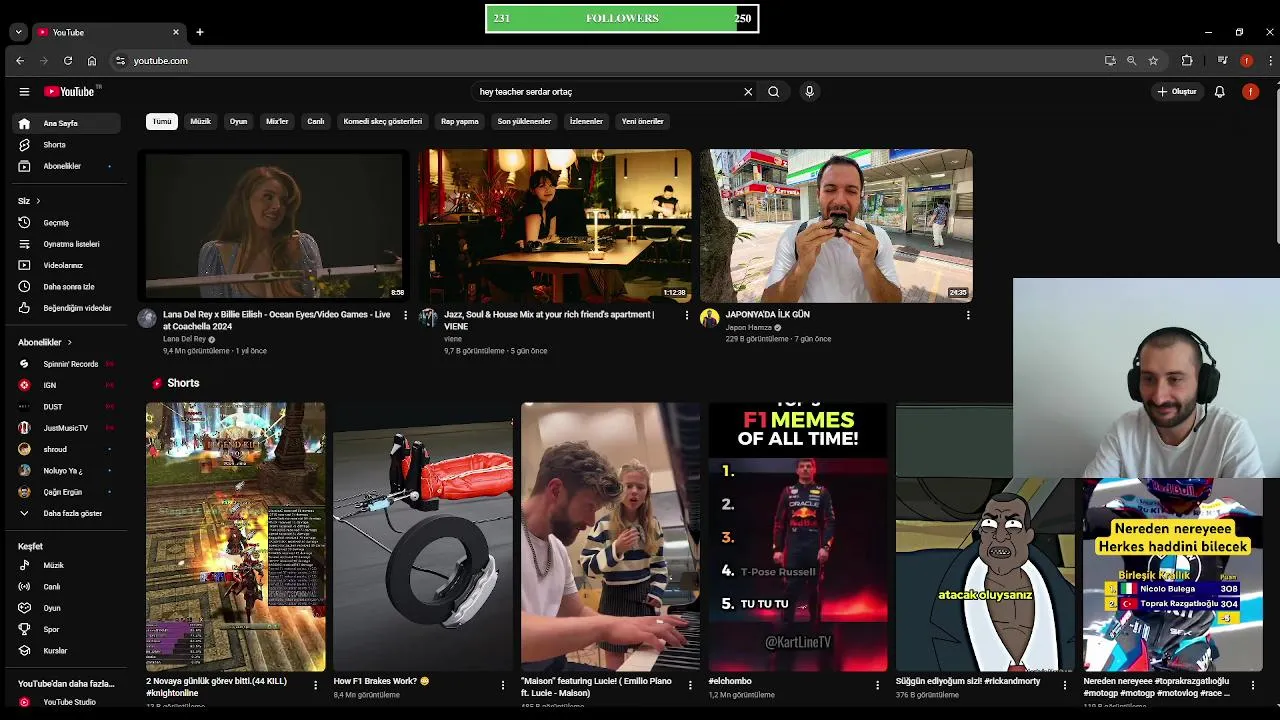Open Spinnin' Records channel

click(67, 364)
